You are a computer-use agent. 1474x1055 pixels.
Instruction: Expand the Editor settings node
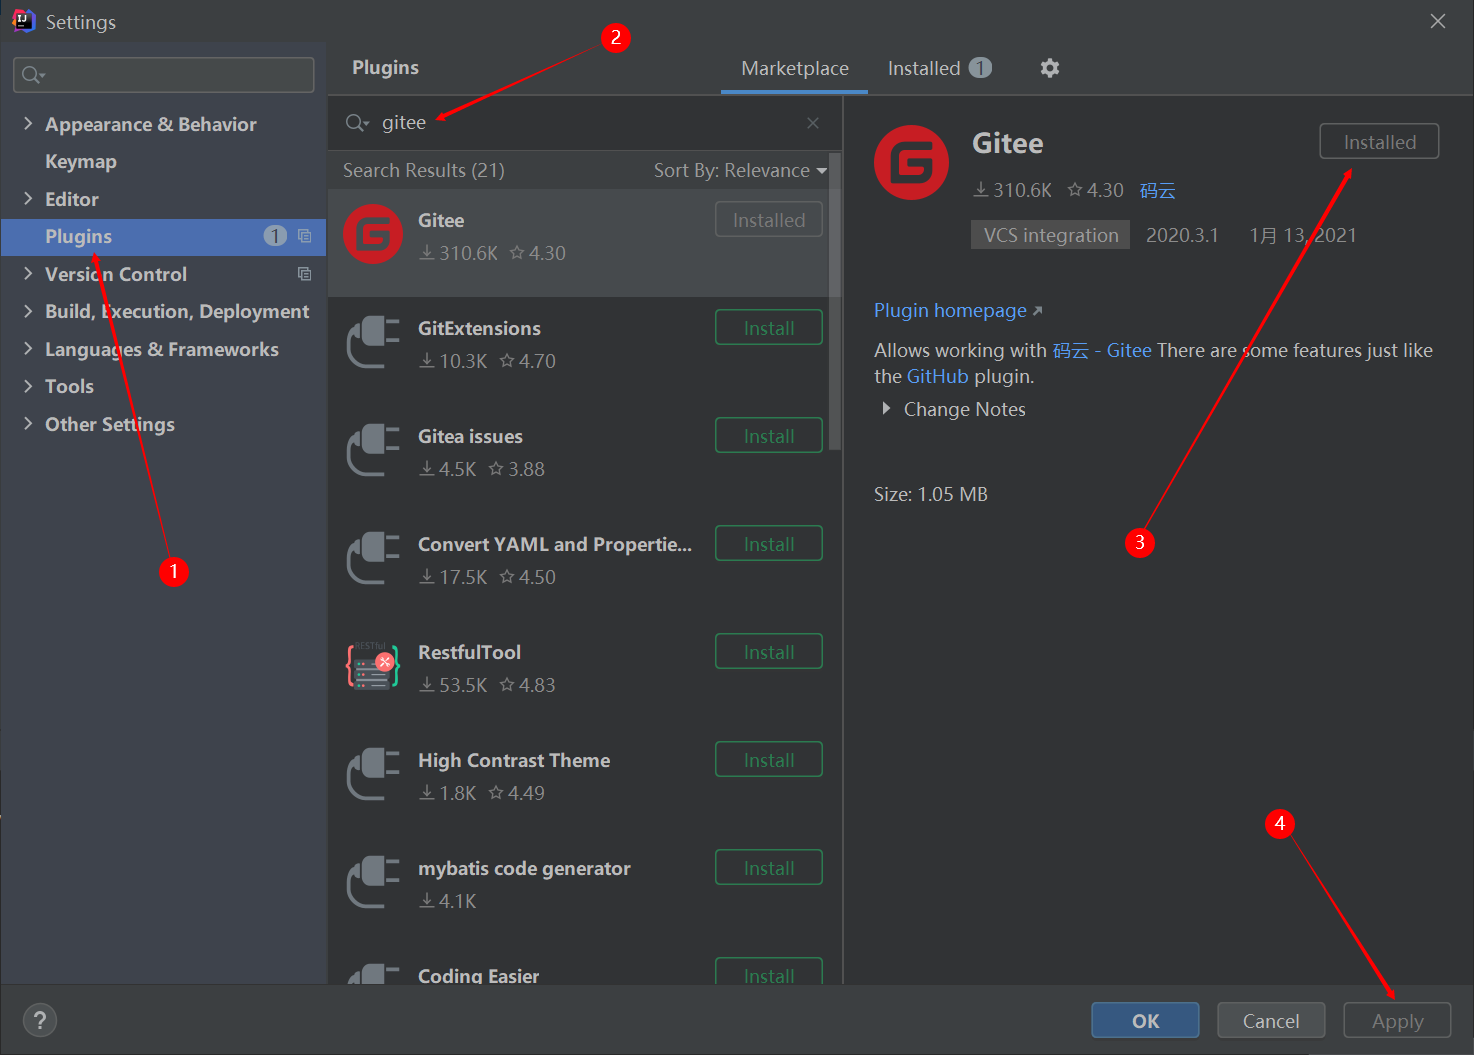click(x=28, y=198)
